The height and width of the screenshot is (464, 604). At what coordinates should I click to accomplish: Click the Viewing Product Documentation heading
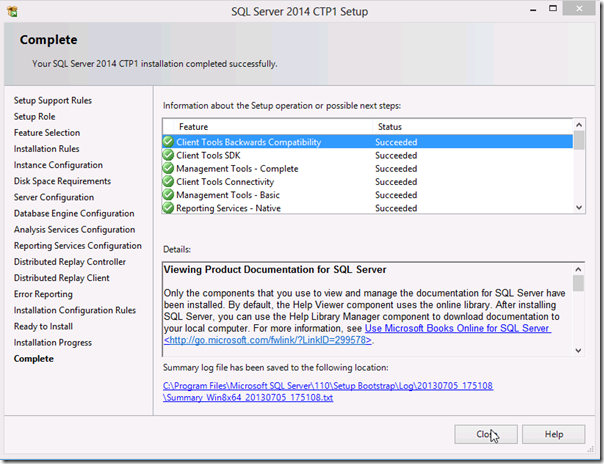(x=275, y=270)
